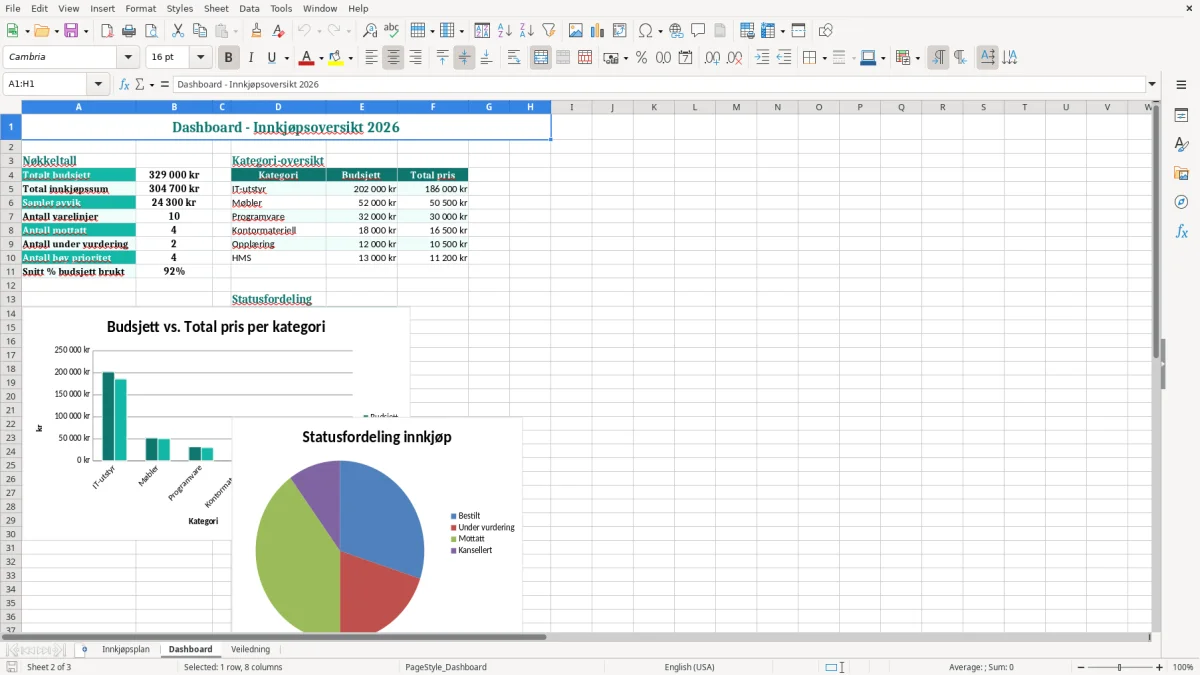Image resolution: width=1200 pixels, height=675 pixels.
Task: Expand the Font Color dropdown arrow
Action: point(321,58)
